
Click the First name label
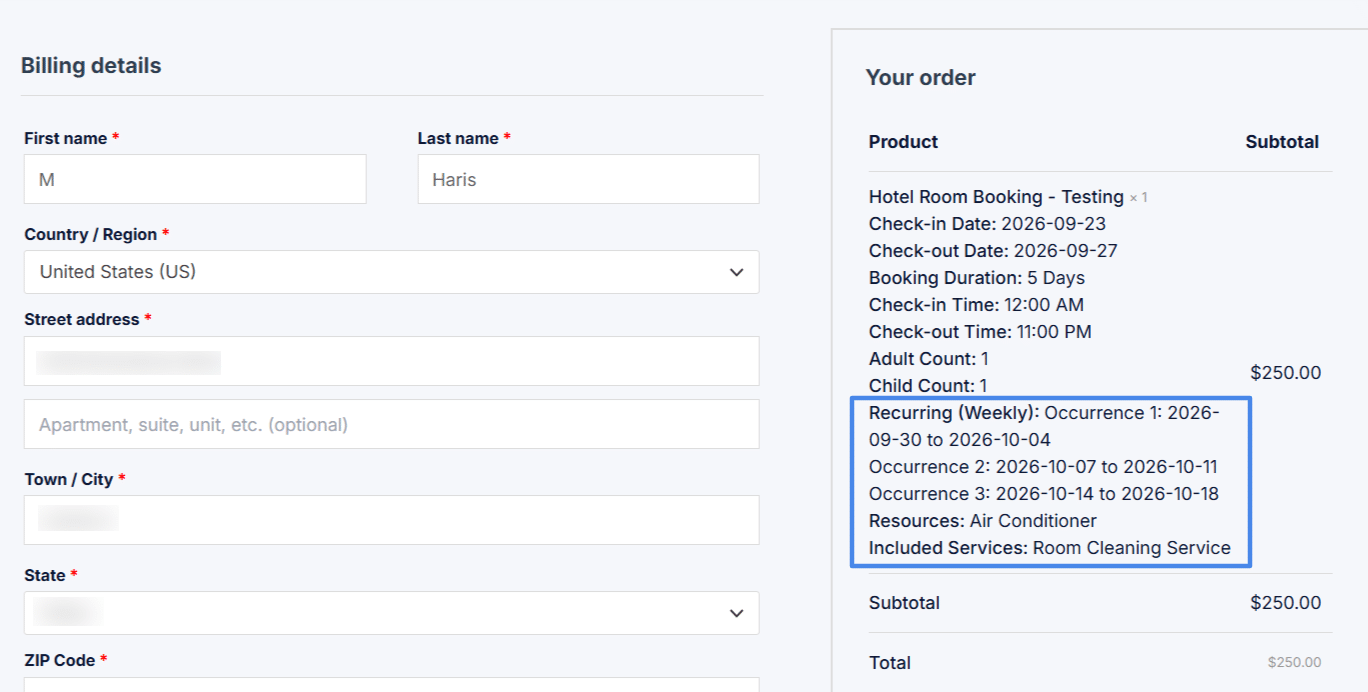pos(72,138)
